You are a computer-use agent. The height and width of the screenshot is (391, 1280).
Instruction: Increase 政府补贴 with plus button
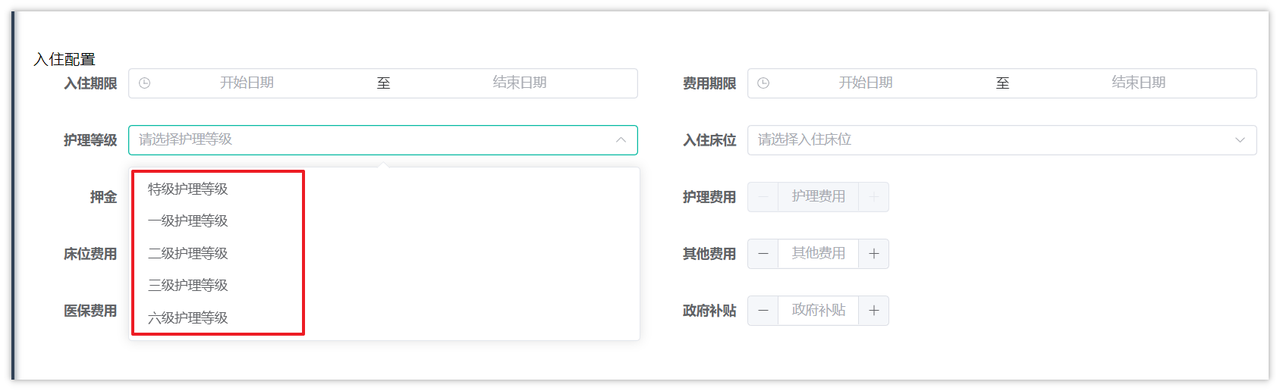(873, 311)
